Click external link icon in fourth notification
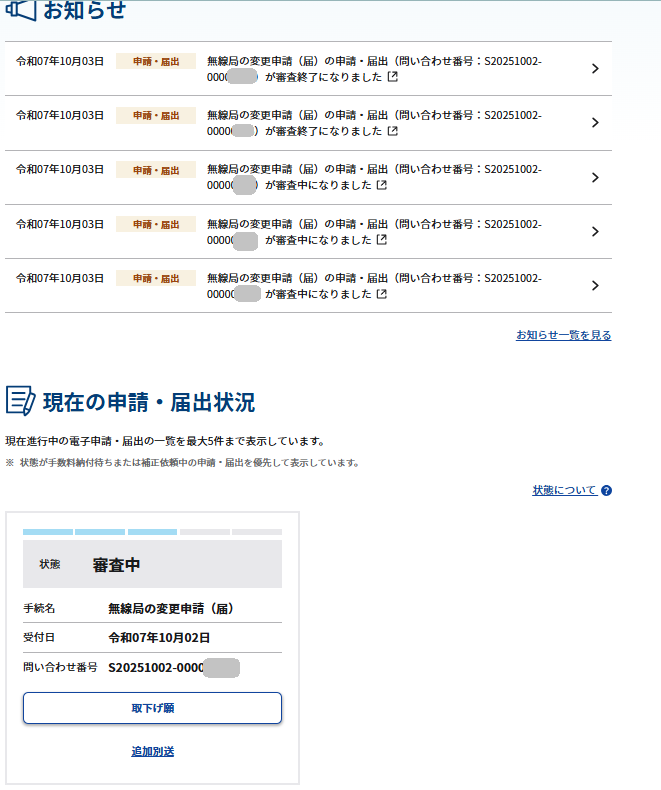The height and width of the screenshot is (790, 661). tap(381, 240)
